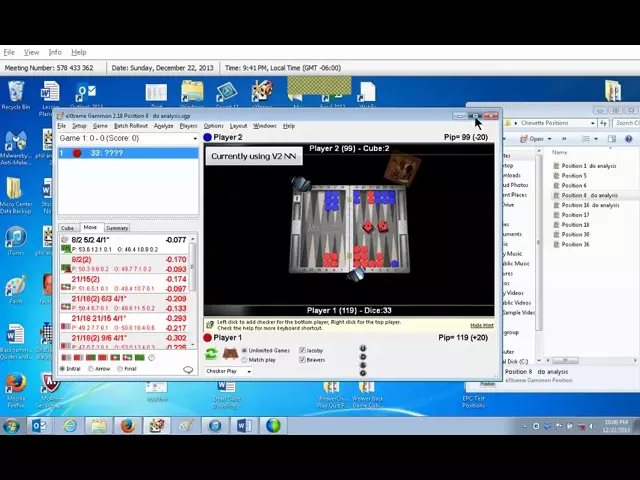Click the clock icon under move list
Screen dimensions: 640x480
151,358
